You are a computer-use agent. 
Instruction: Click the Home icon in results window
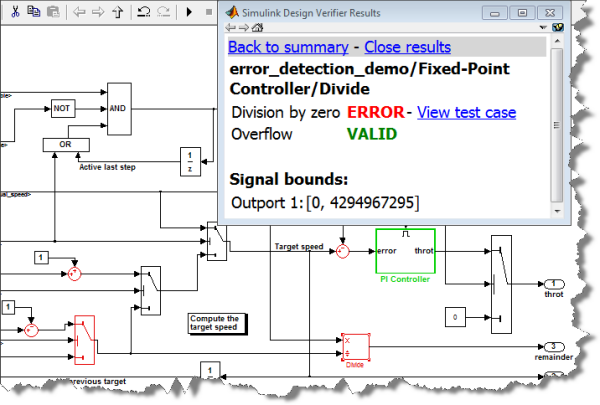click(259, 28)
